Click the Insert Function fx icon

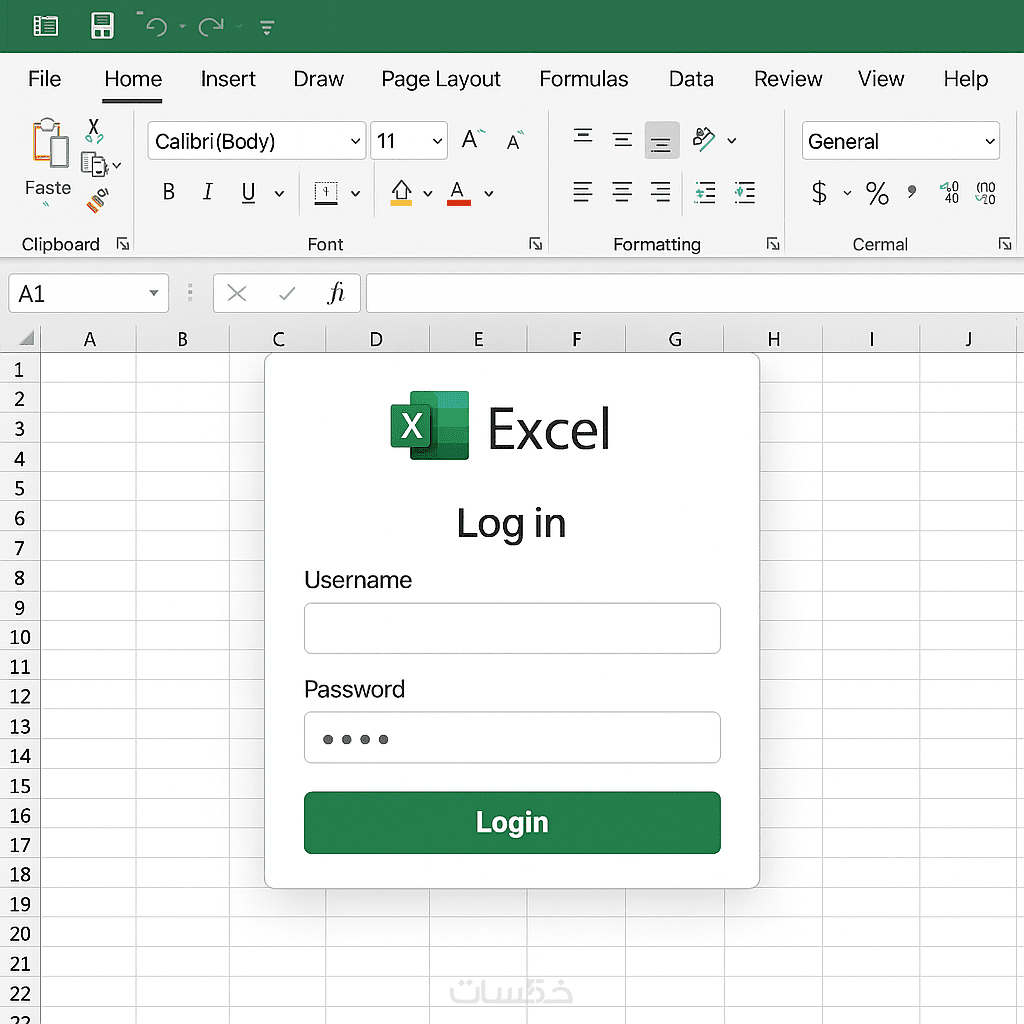pos(336,293)
